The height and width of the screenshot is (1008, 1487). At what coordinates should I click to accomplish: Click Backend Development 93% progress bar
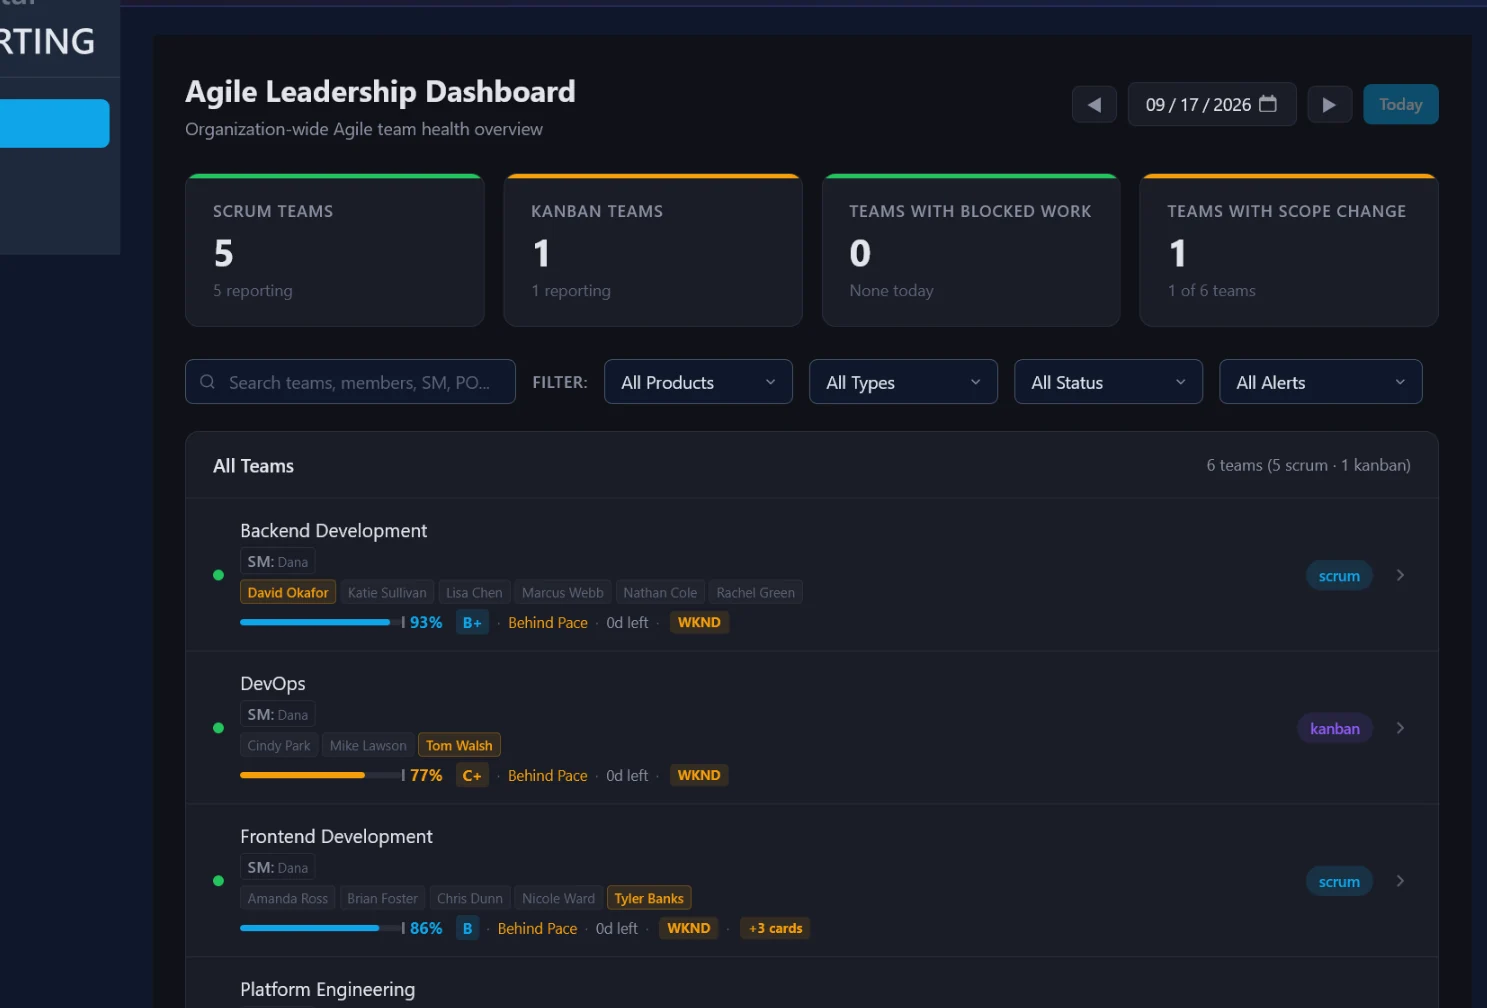point(322,622)
